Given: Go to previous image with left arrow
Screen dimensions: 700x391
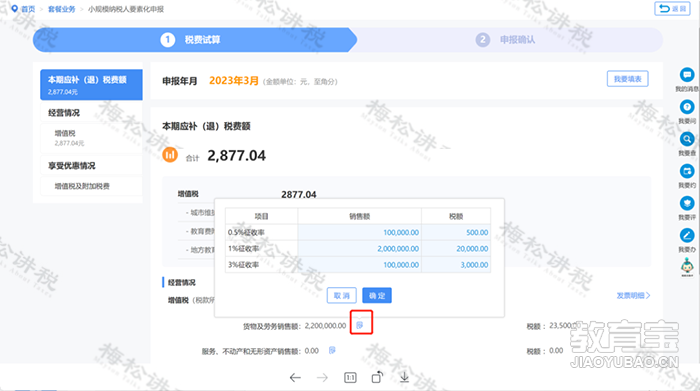Looking at the screenshot, I should tap(295, 378).
